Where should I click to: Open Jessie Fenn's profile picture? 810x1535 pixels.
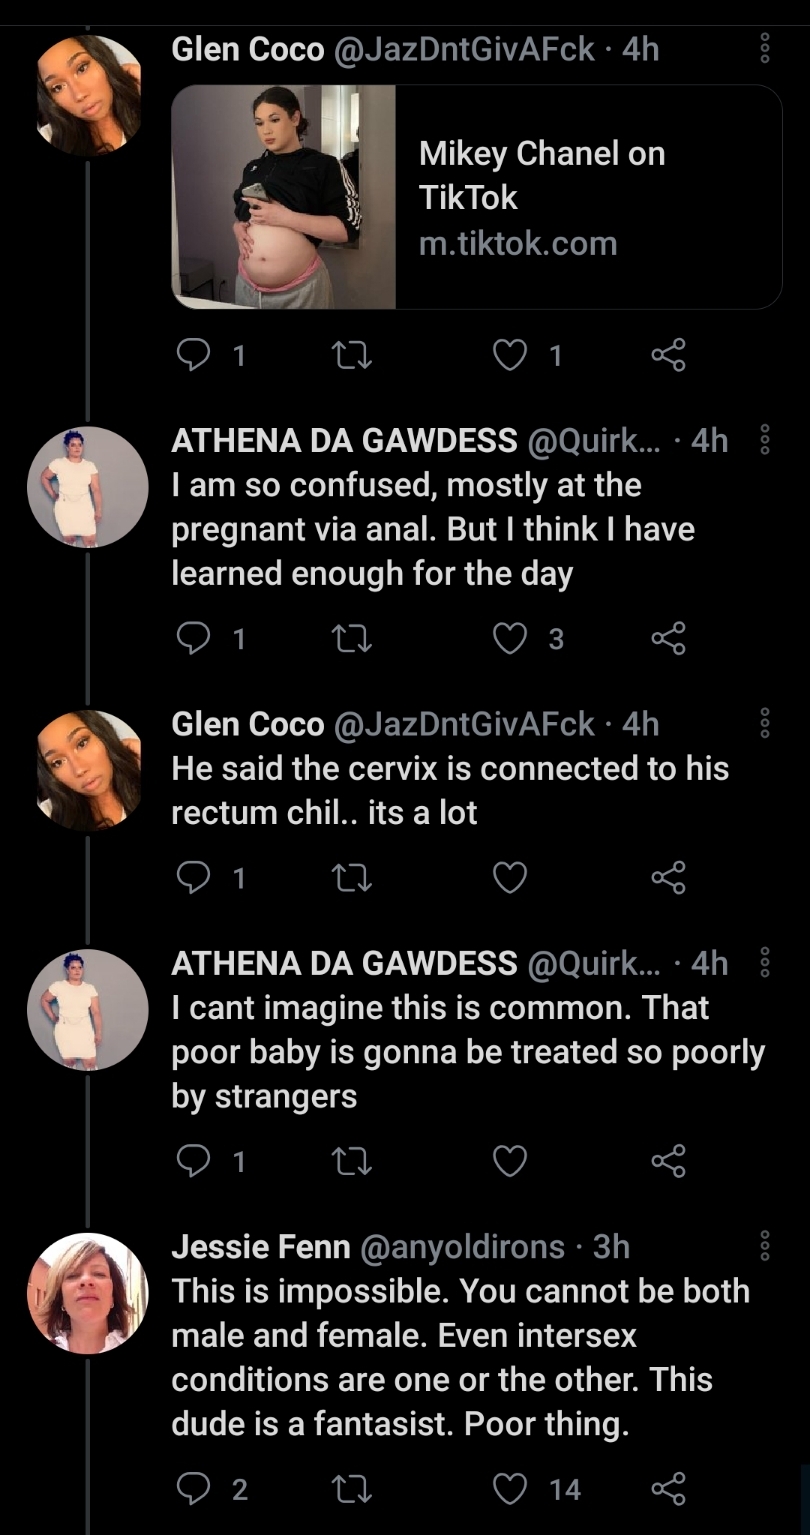coord(87,1293)
